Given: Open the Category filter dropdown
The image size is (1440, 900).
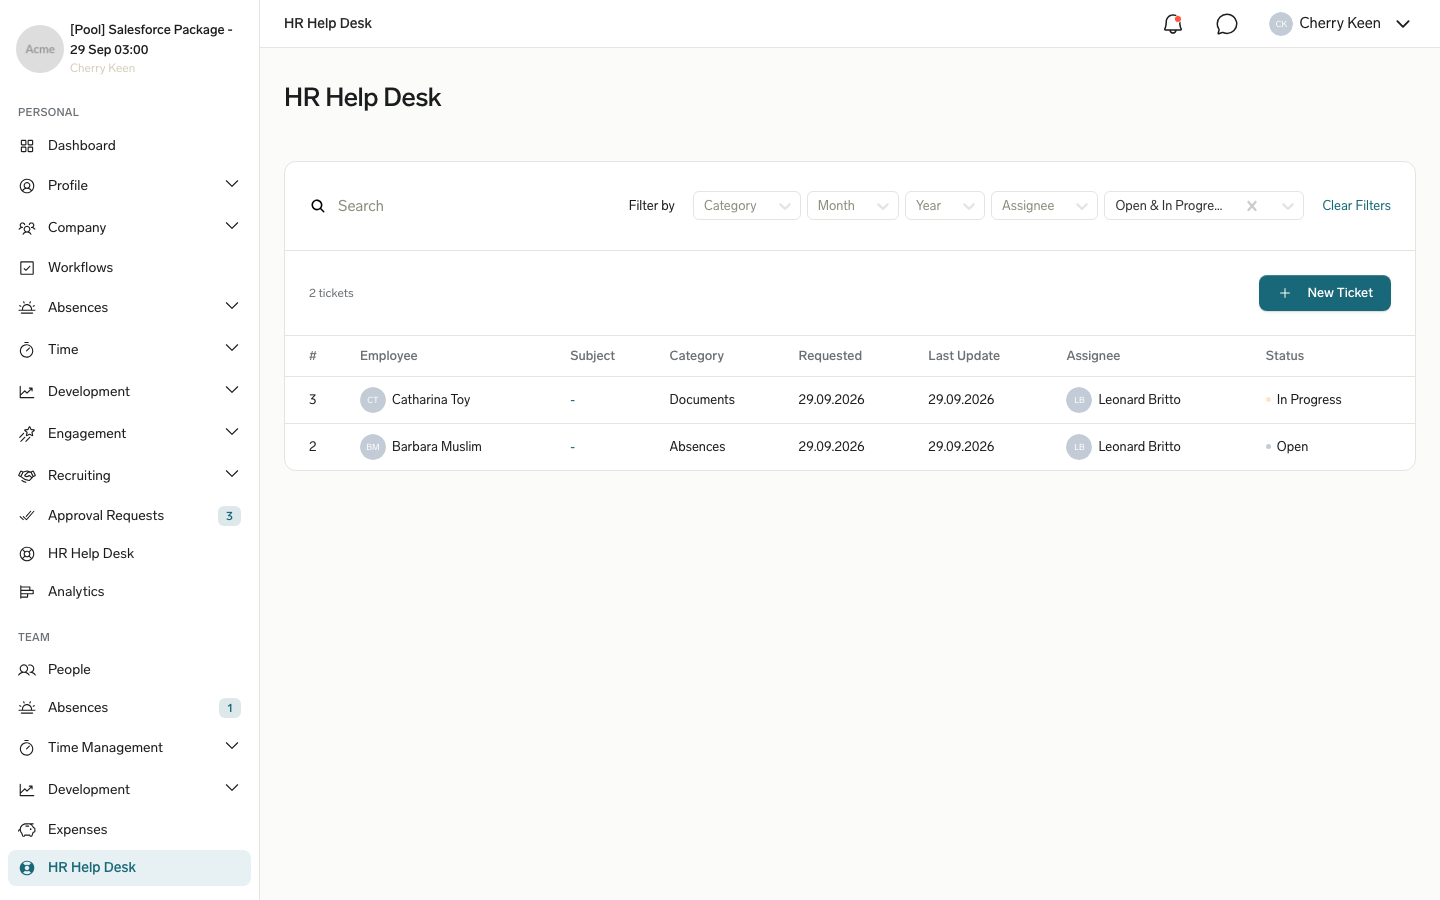Looking at the screenshot, I should tap(747, 206).
